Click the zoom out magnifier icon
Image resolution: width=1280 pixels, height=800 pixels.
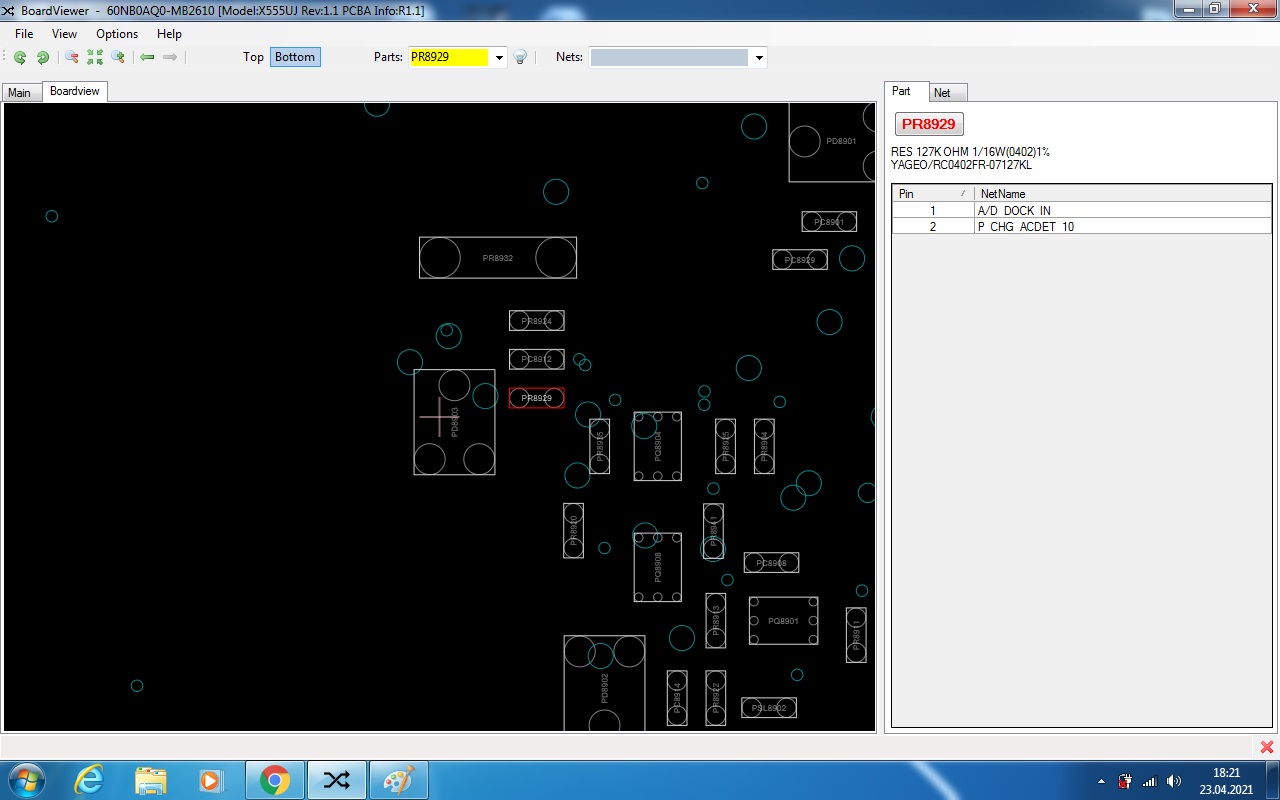(72, 57)
